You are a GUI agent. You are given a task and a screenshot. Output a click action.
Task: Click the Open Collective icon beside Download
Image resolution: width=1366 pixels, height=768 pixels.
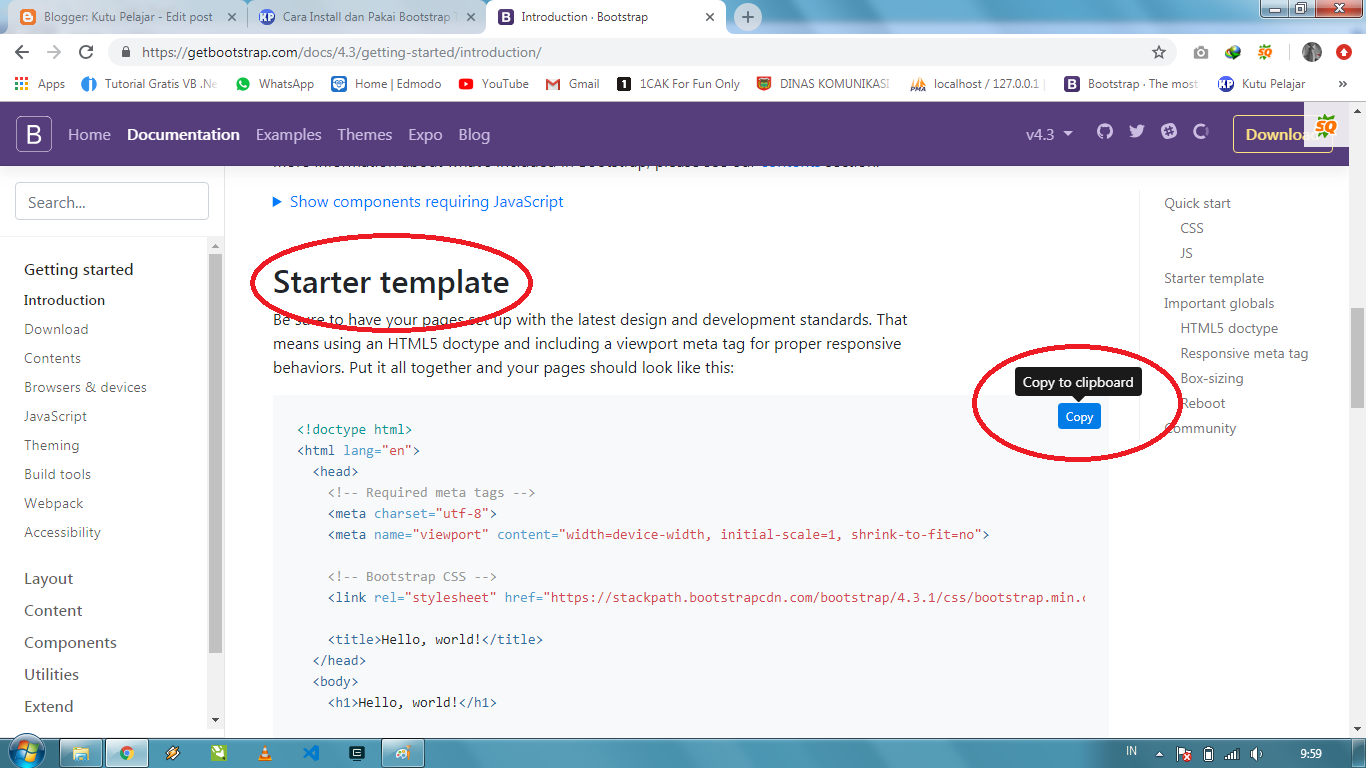coord(1200,130)
